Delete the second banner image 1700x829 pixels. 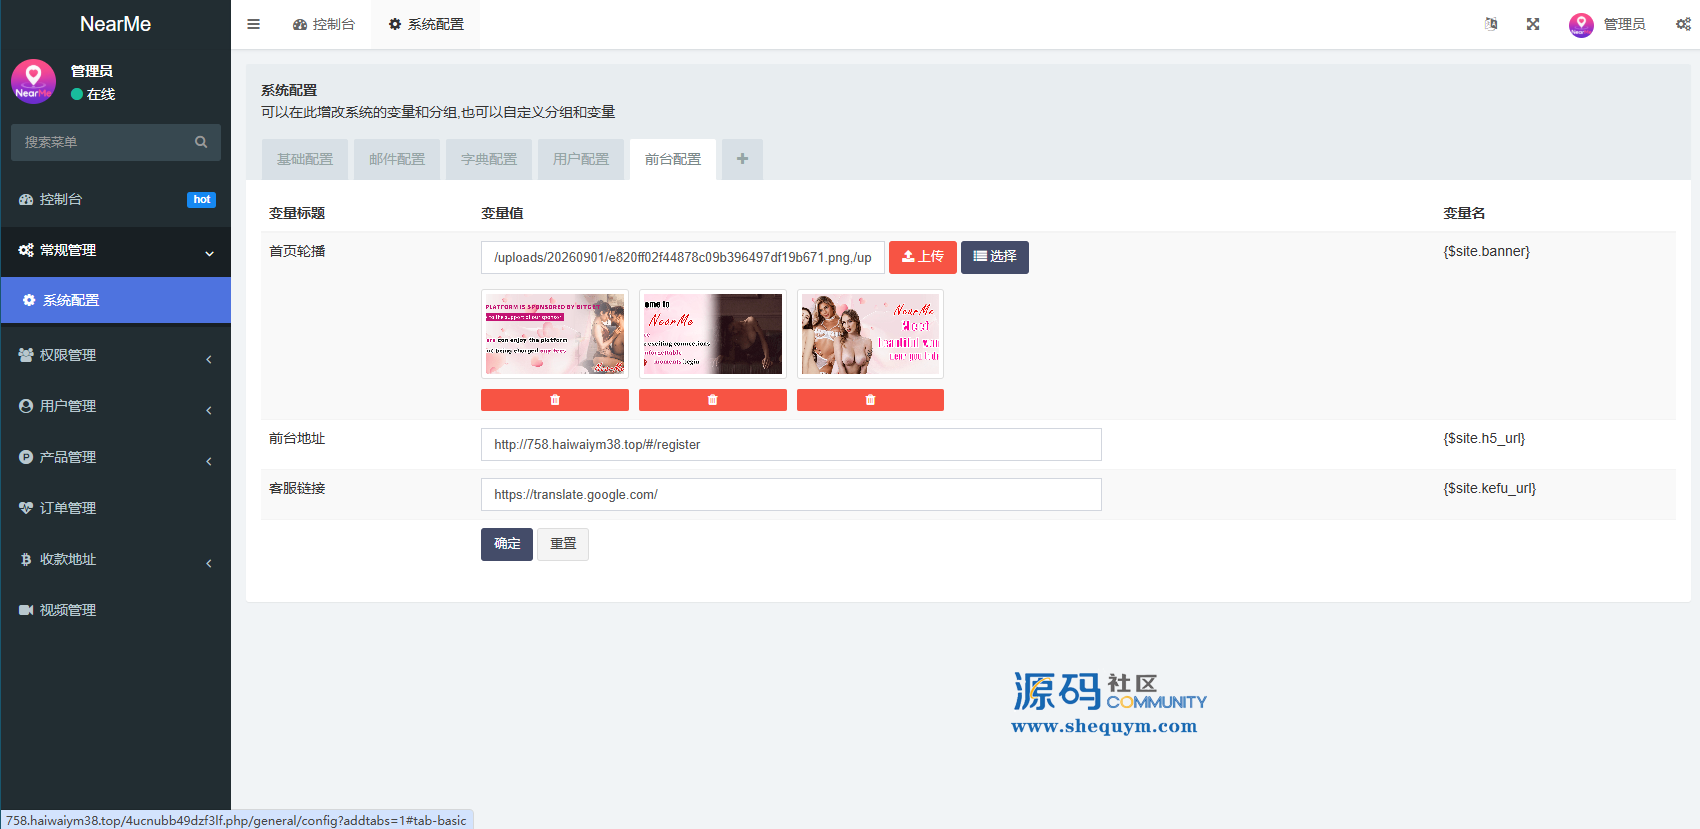[x=713, y=400]
